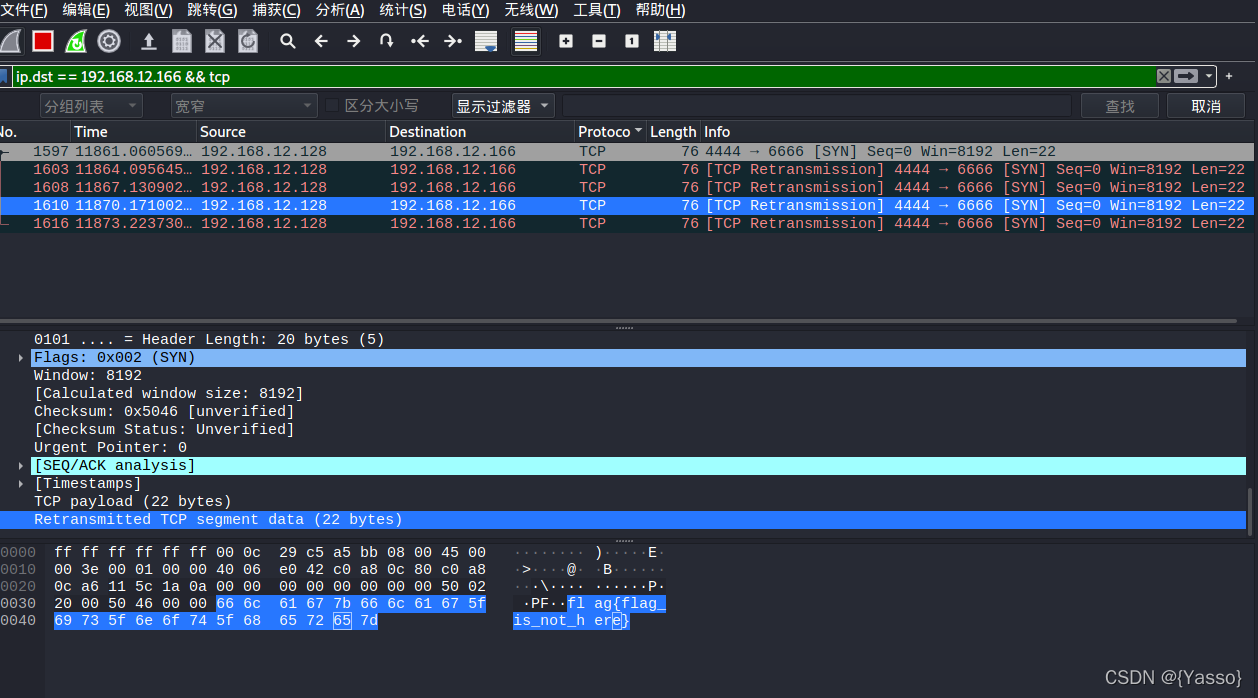
Task: Open display filter bookmark icon
Action: coord(5,76)
